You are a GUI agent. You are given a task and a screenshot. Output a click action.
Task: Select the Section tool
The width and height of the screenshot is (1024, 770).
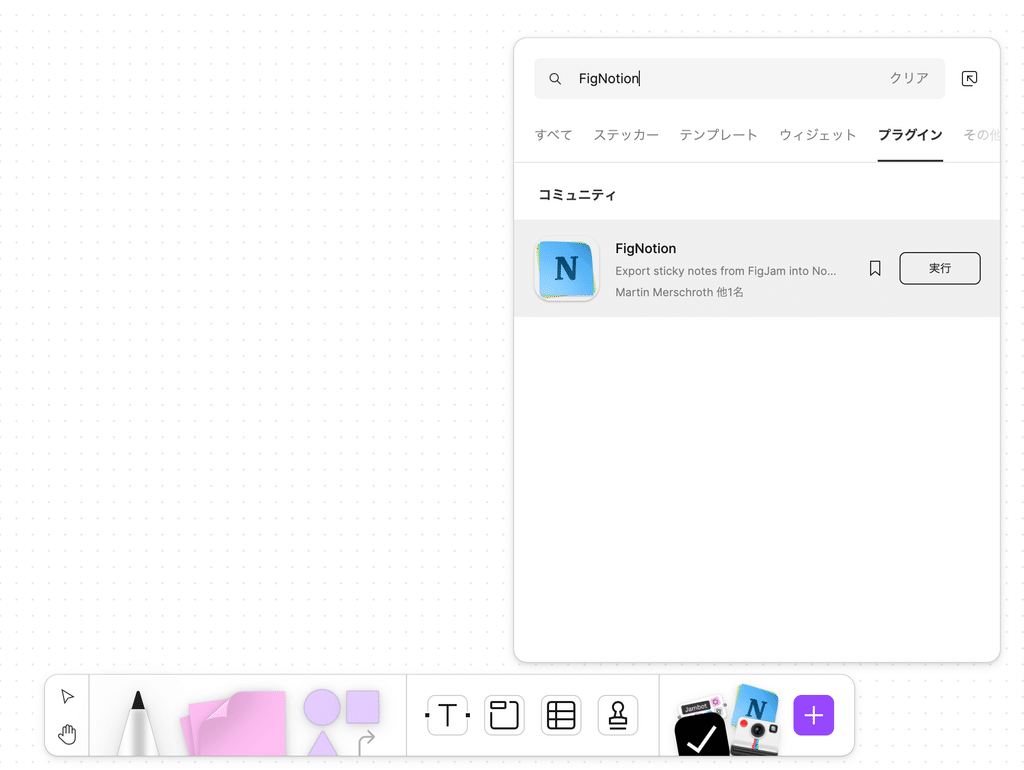point(504,715)
